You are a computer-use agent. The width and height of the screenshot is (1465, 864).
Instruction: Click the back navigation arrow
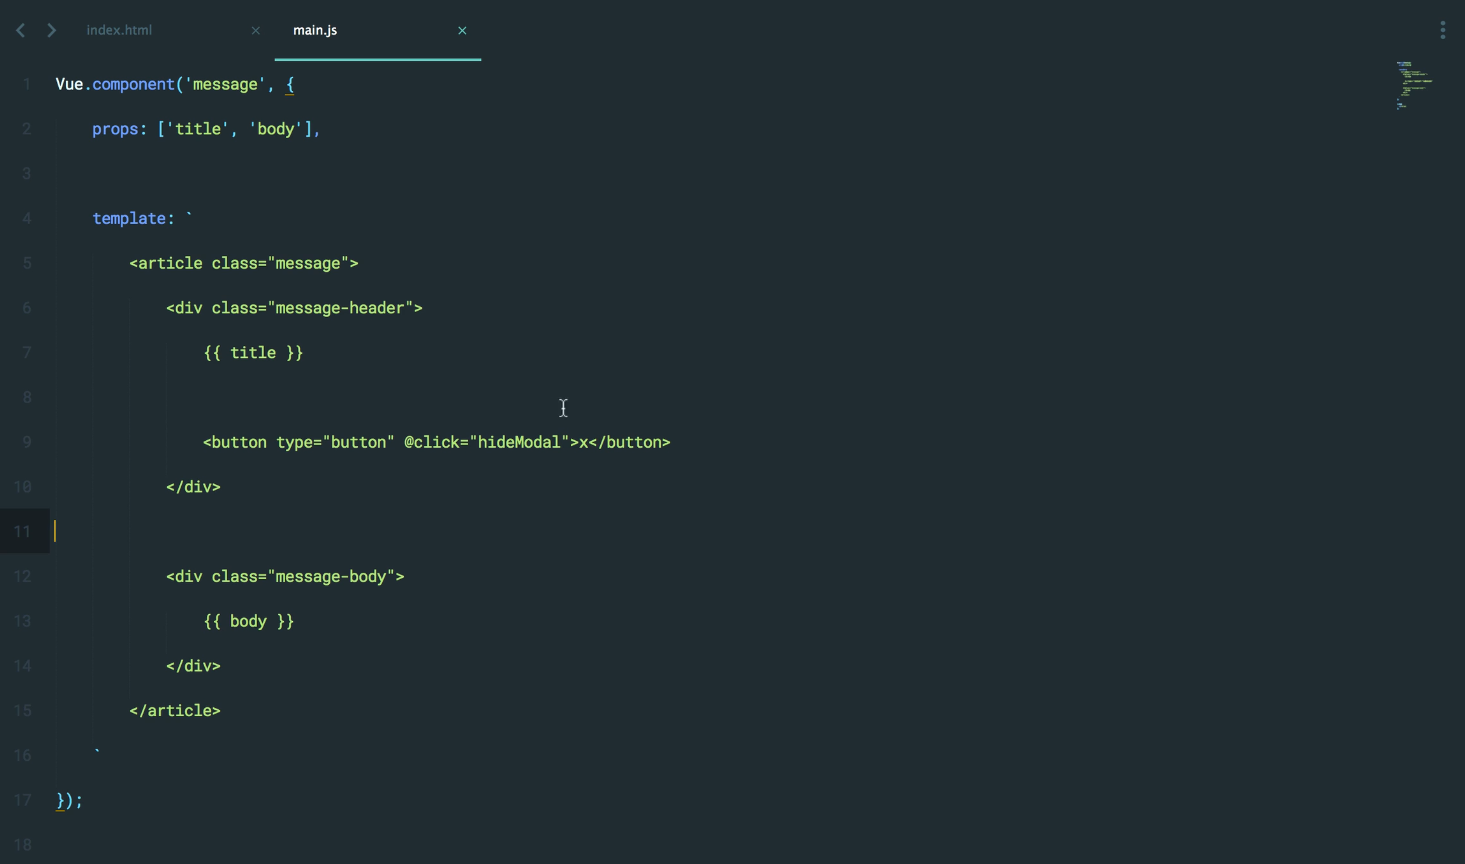click(x=20, y=30)
